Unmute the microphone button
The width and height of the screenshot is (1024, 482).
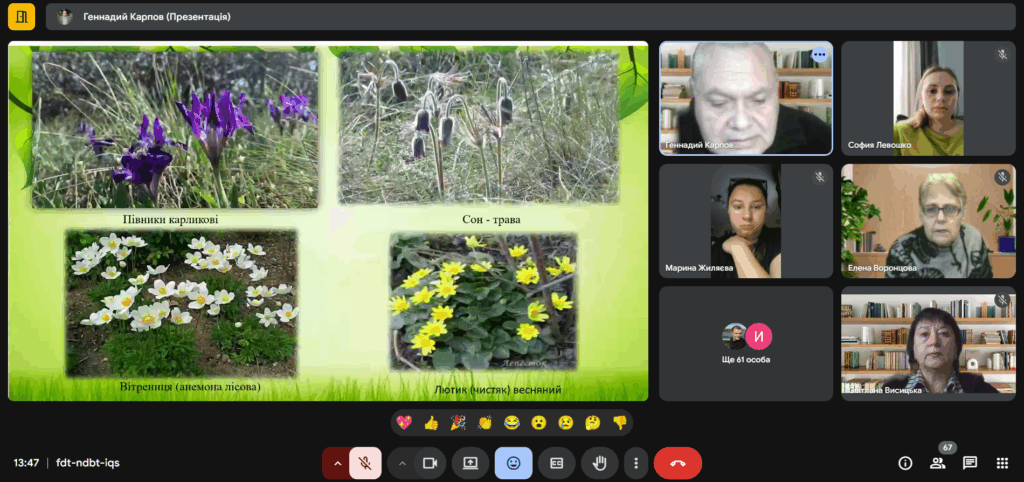coord(366,463)
